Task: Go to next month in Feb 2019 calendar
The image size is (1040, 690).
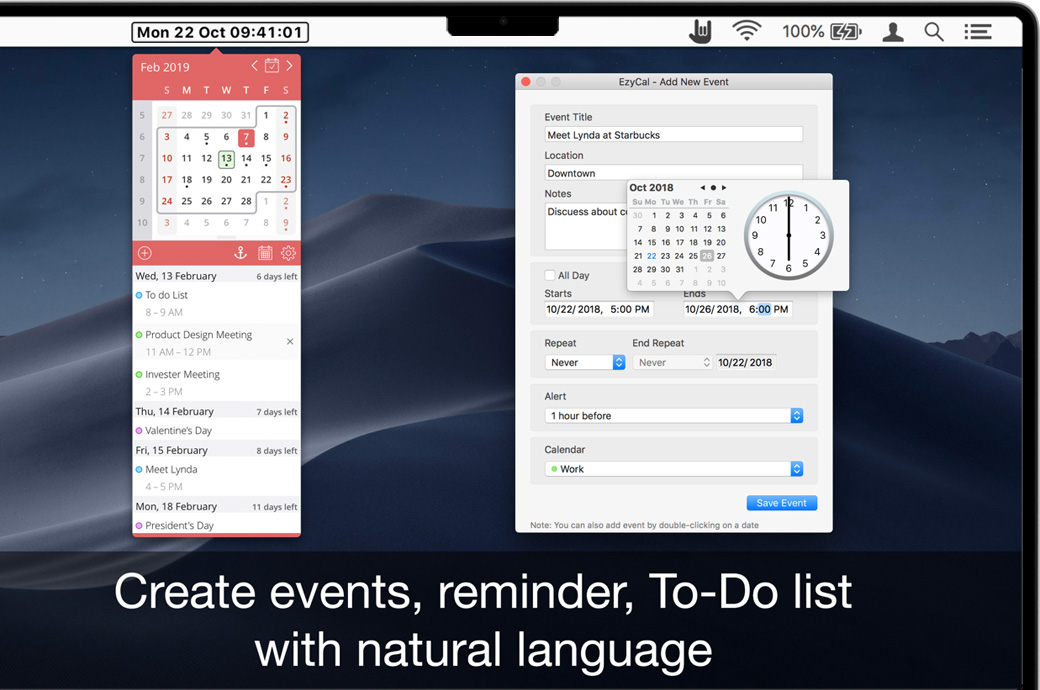Action: tap(289, 66)
